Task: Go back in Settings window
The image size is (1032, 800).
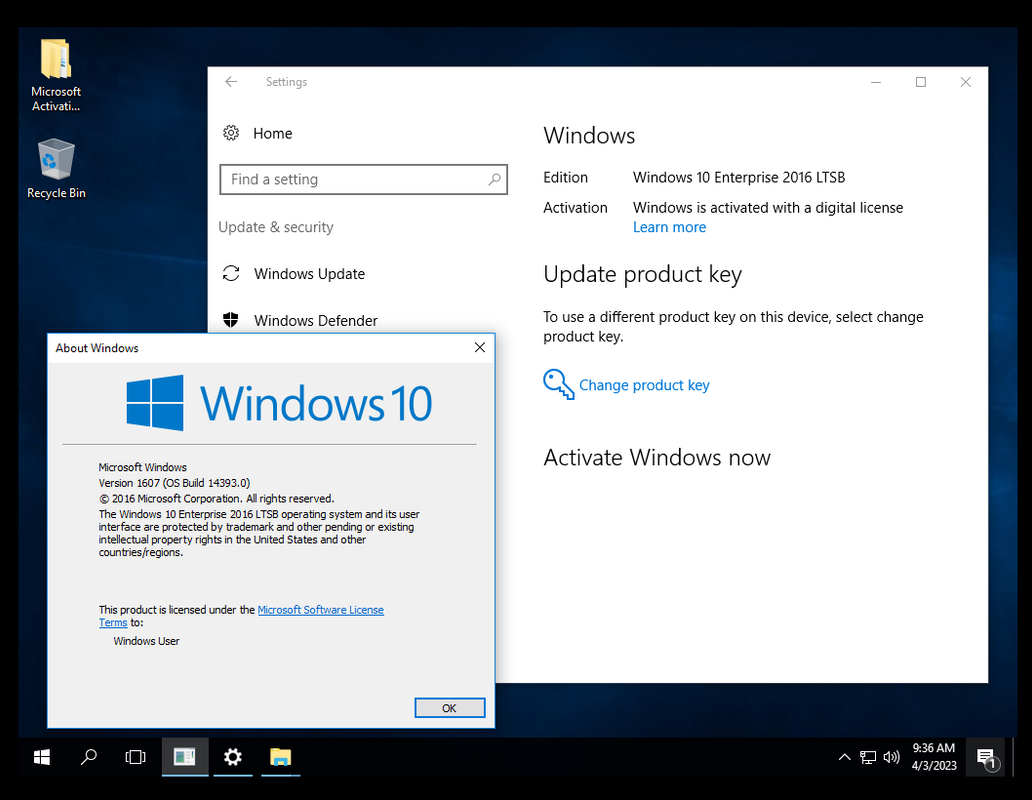Action: 231,82
